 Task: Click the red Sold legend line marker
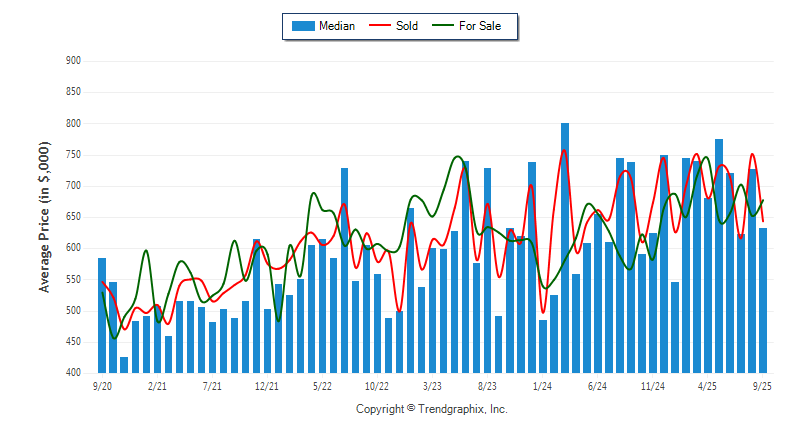[381, 26]
